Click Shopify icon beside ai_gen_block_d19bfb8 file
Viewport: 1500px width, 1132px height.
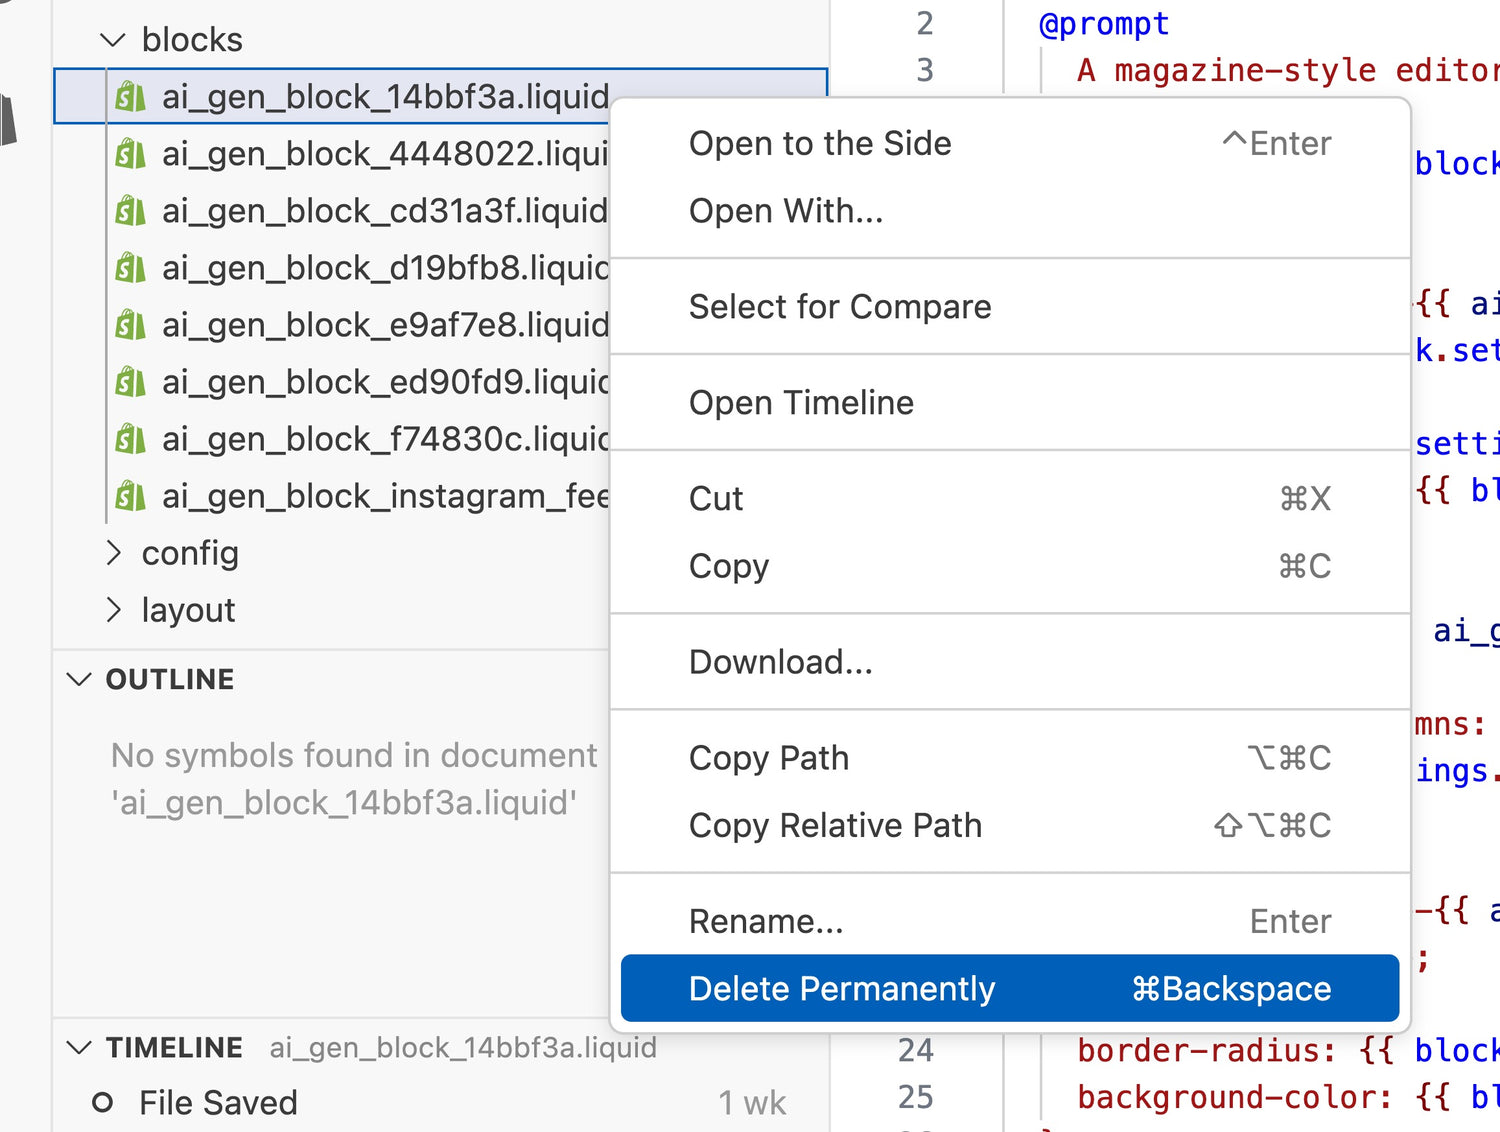point(130,268)
